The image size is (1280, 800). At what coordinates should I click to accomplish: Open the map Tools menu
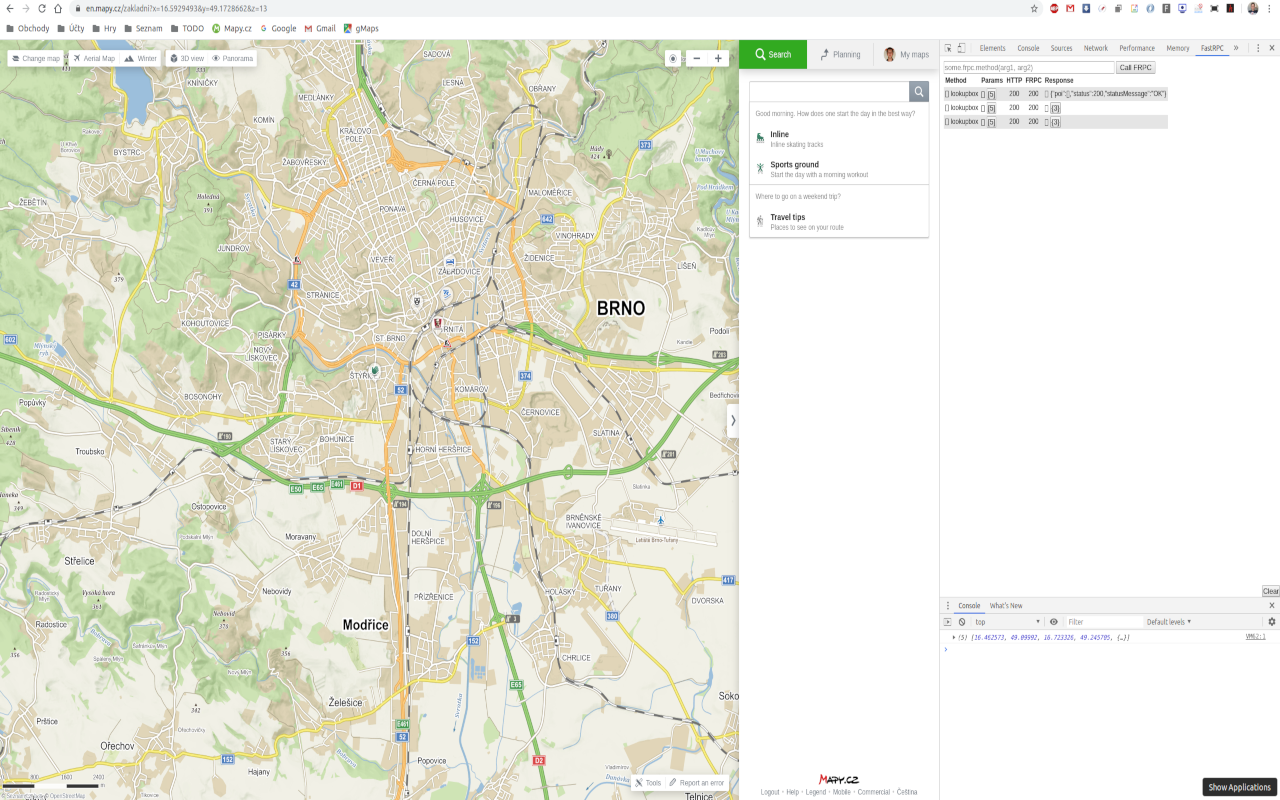[x=647, y=782]
